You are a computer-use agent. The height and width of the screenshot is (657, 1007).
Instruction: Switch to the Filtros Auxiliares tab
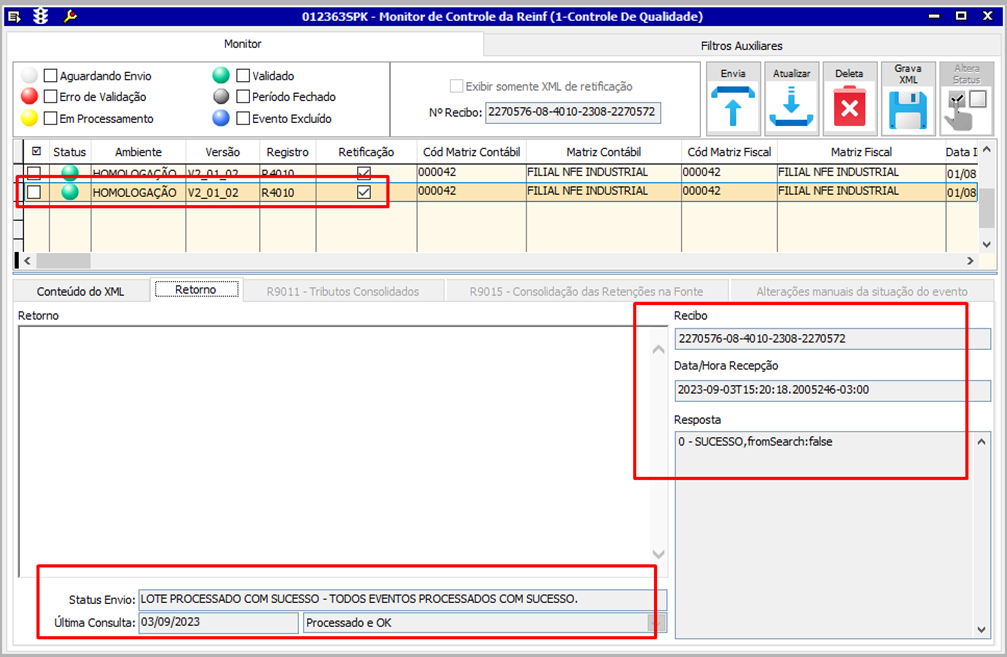pos(741,46)
